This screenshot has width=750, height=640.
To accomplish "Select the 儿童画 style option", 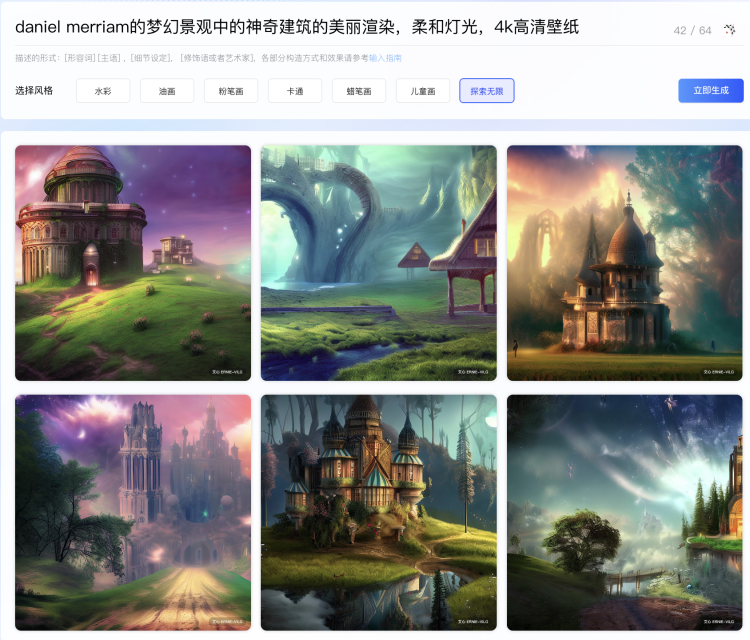I will [x=423, y=91].
